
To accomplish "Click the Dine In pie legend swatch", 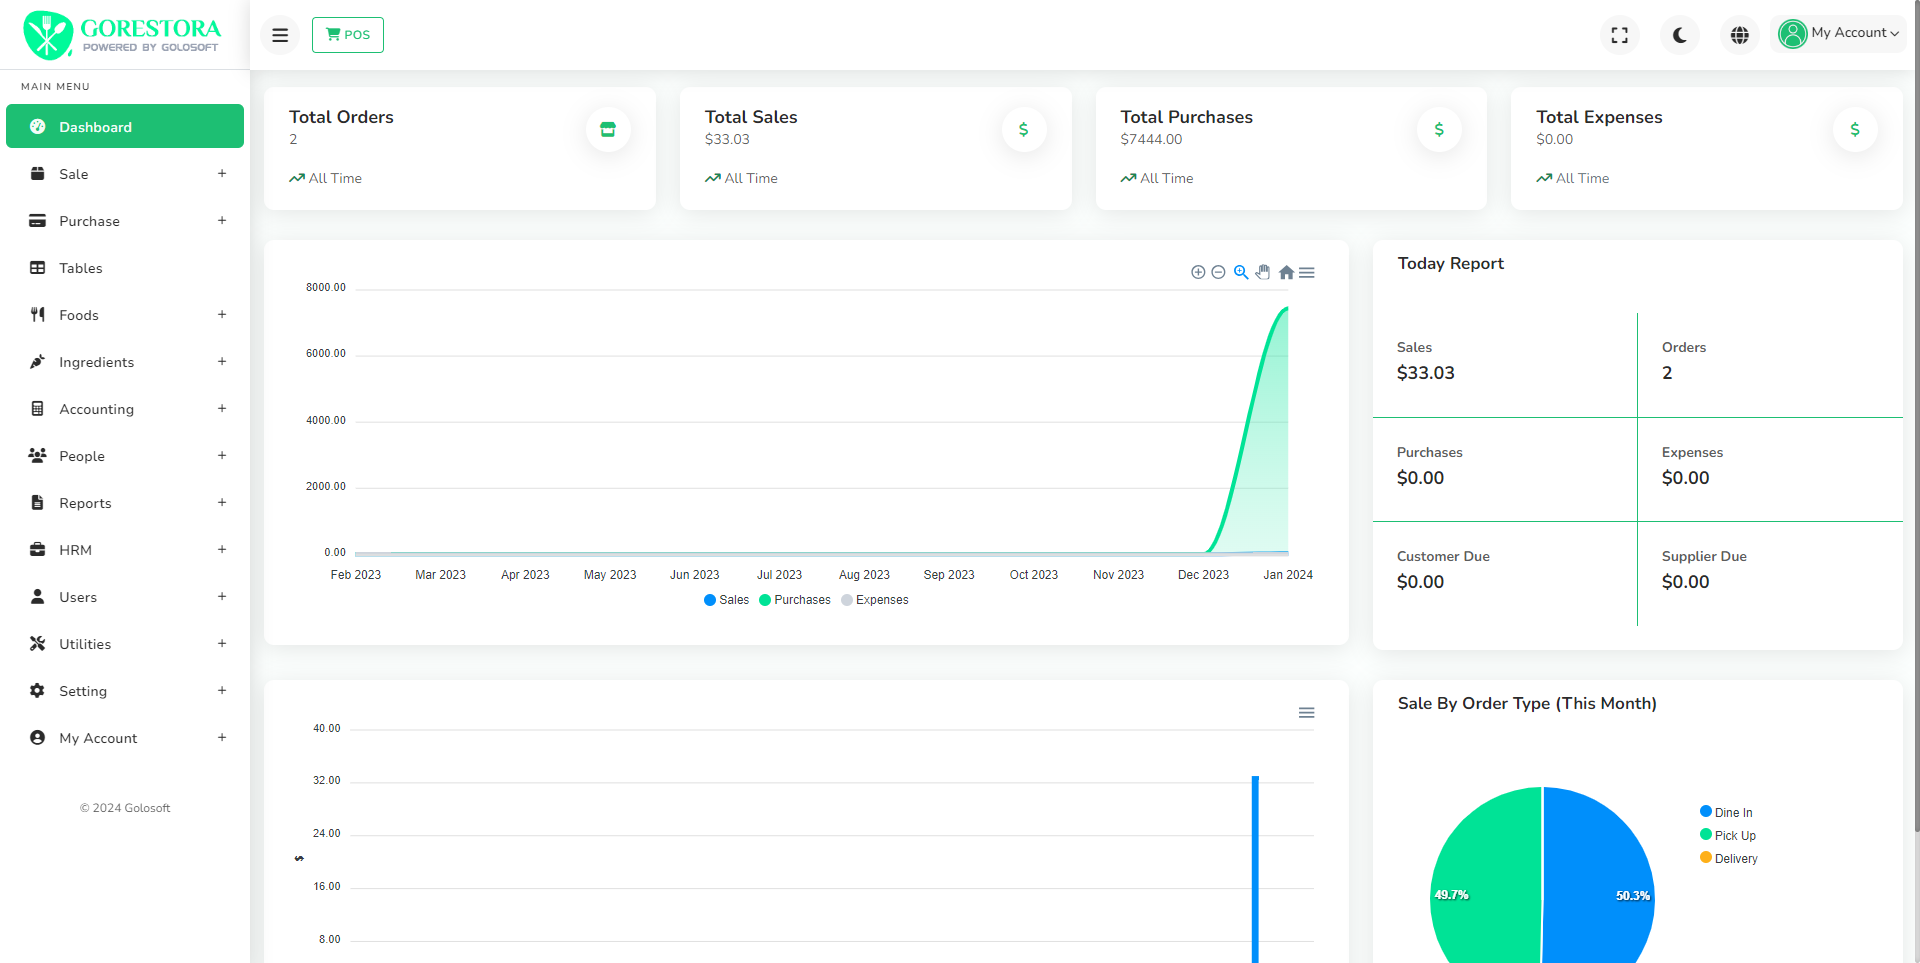I will 1706,812.
